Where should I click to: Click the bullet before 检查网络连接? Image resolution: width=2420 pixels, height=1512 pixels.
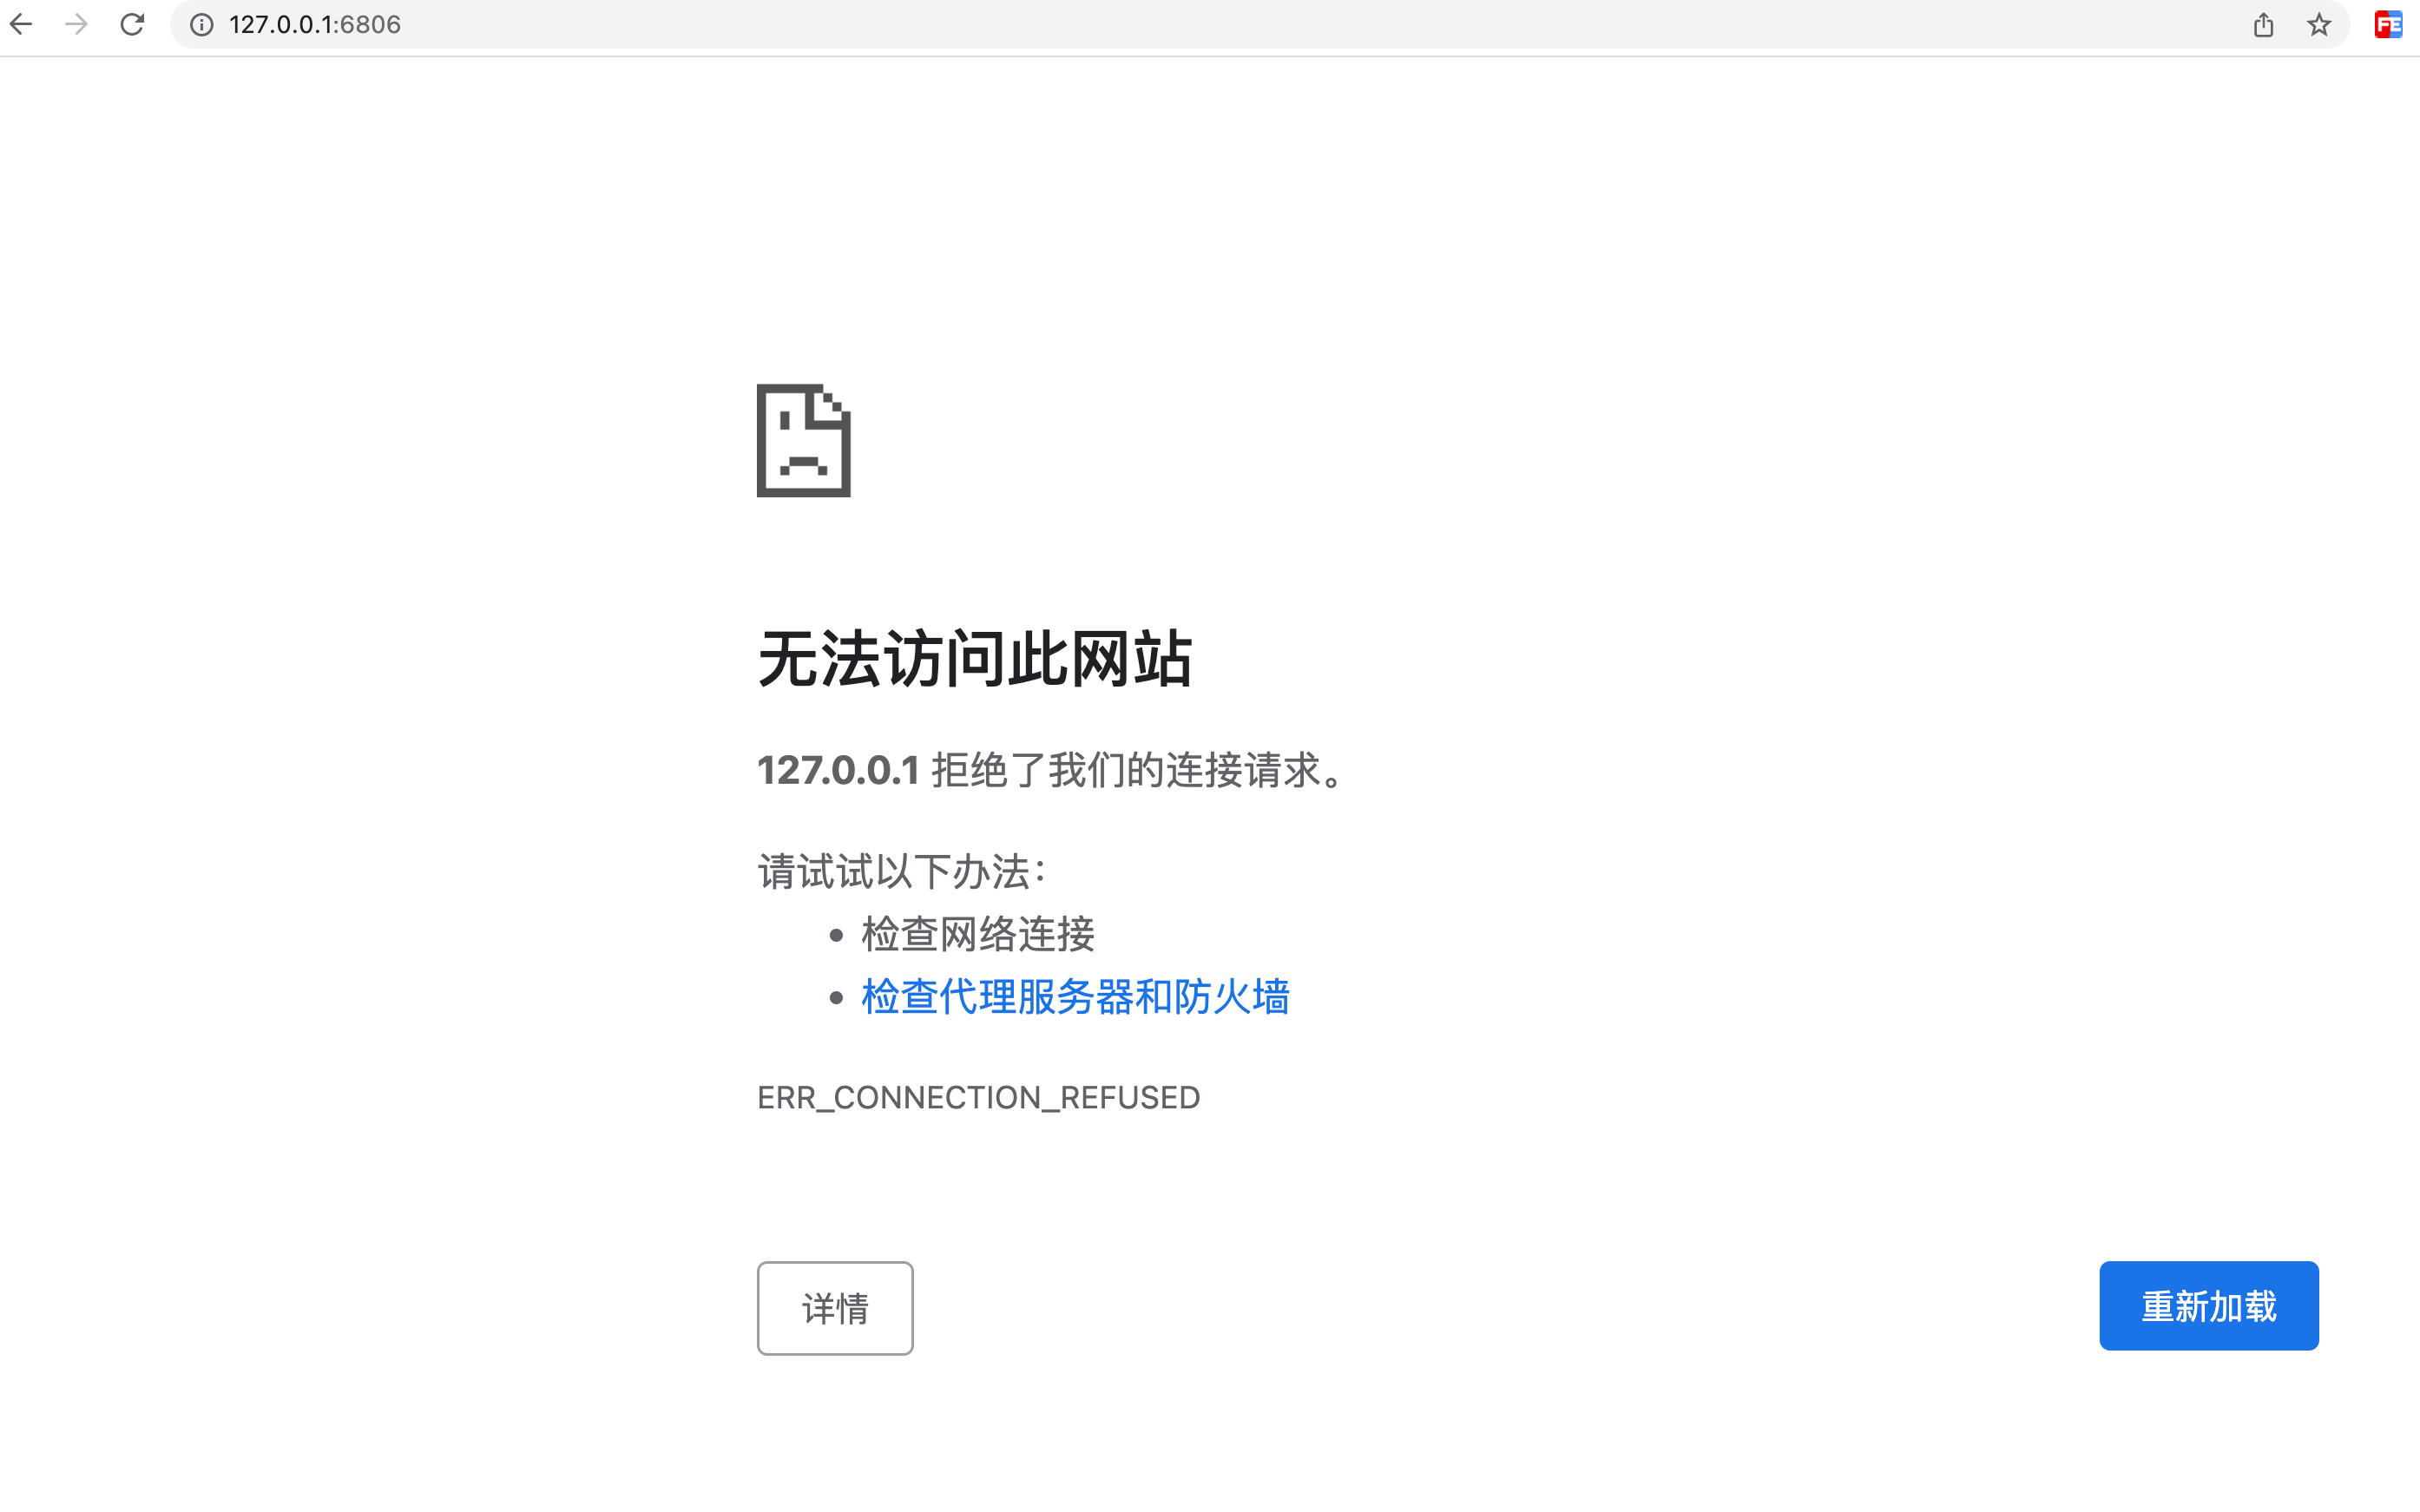836,935
